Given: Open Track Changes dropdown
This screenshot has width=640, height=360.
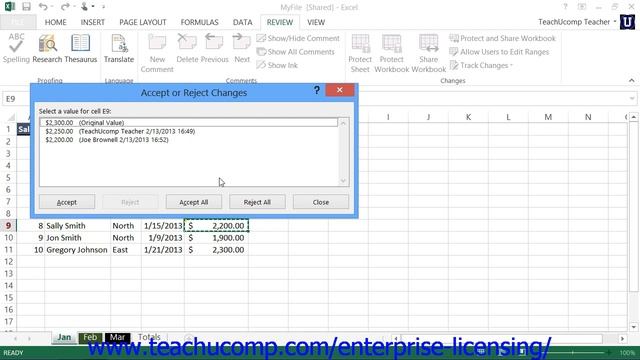Looking at the screenshot, I should tap(481, 65).
